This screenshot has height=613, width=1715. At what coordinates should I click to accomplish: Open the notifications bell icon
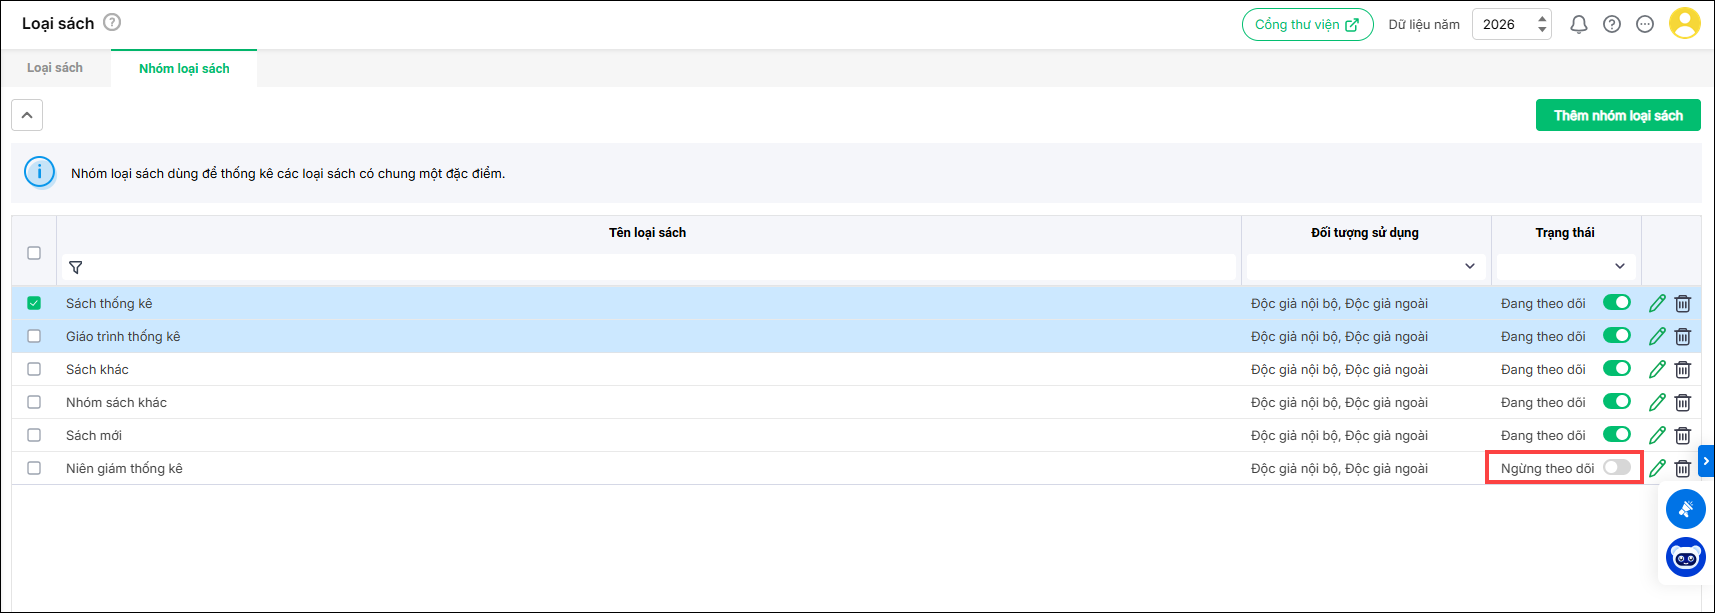1578,25
